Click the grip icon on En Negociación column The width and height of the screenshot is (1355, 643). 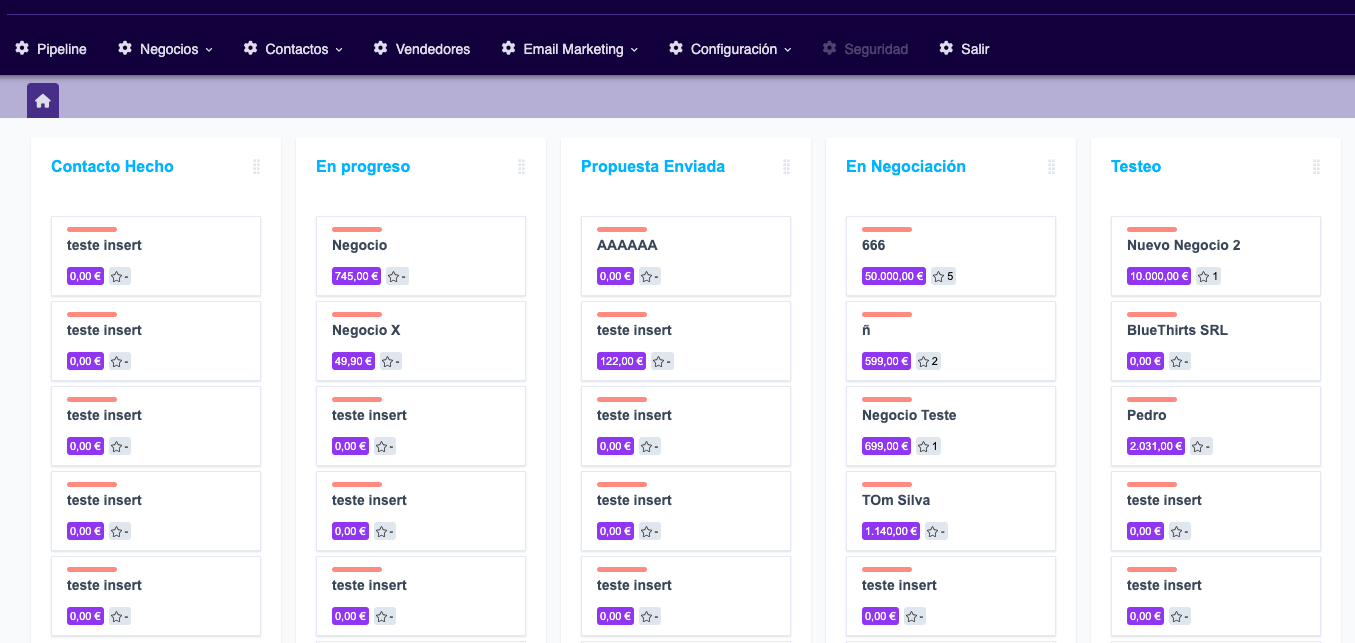click(x=1051, y=167)
